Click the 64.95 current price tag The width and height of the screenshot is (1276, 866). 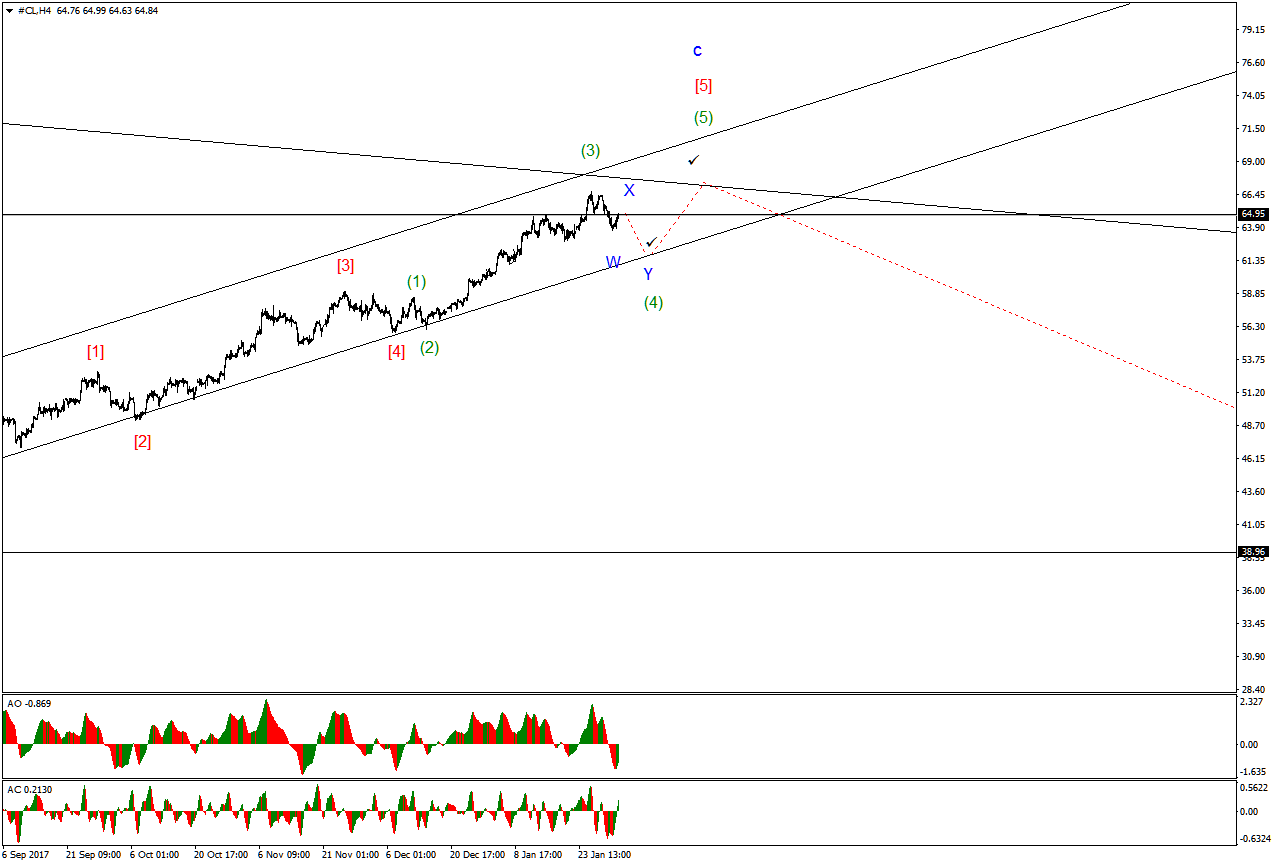[1254, 214]
